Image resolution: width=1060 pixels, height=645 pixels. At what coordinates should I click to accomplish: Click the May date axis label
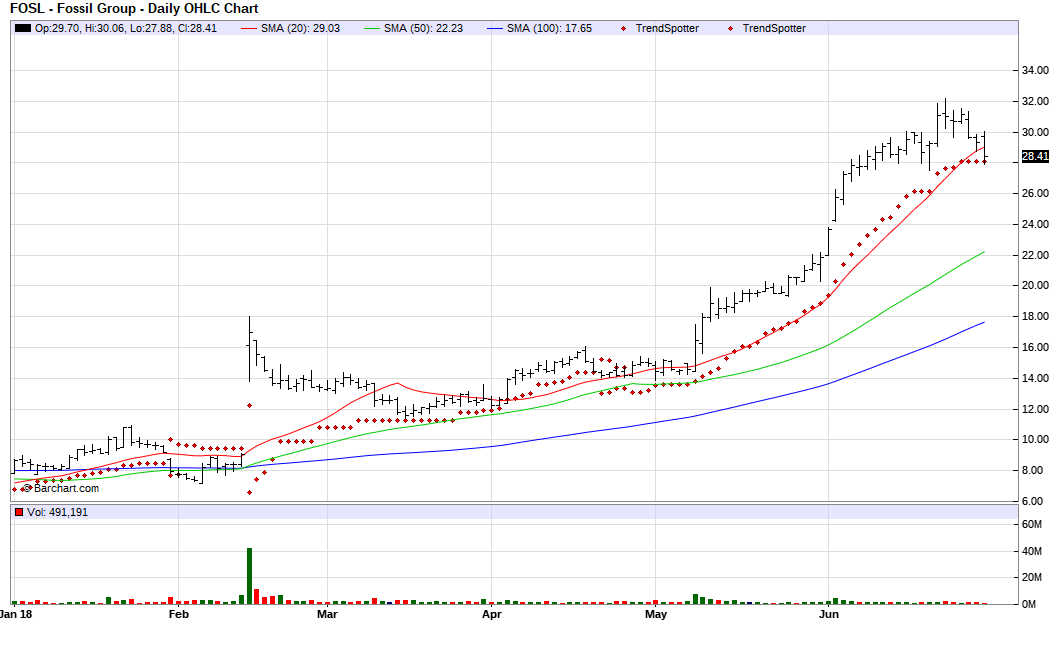click(656, 614)
